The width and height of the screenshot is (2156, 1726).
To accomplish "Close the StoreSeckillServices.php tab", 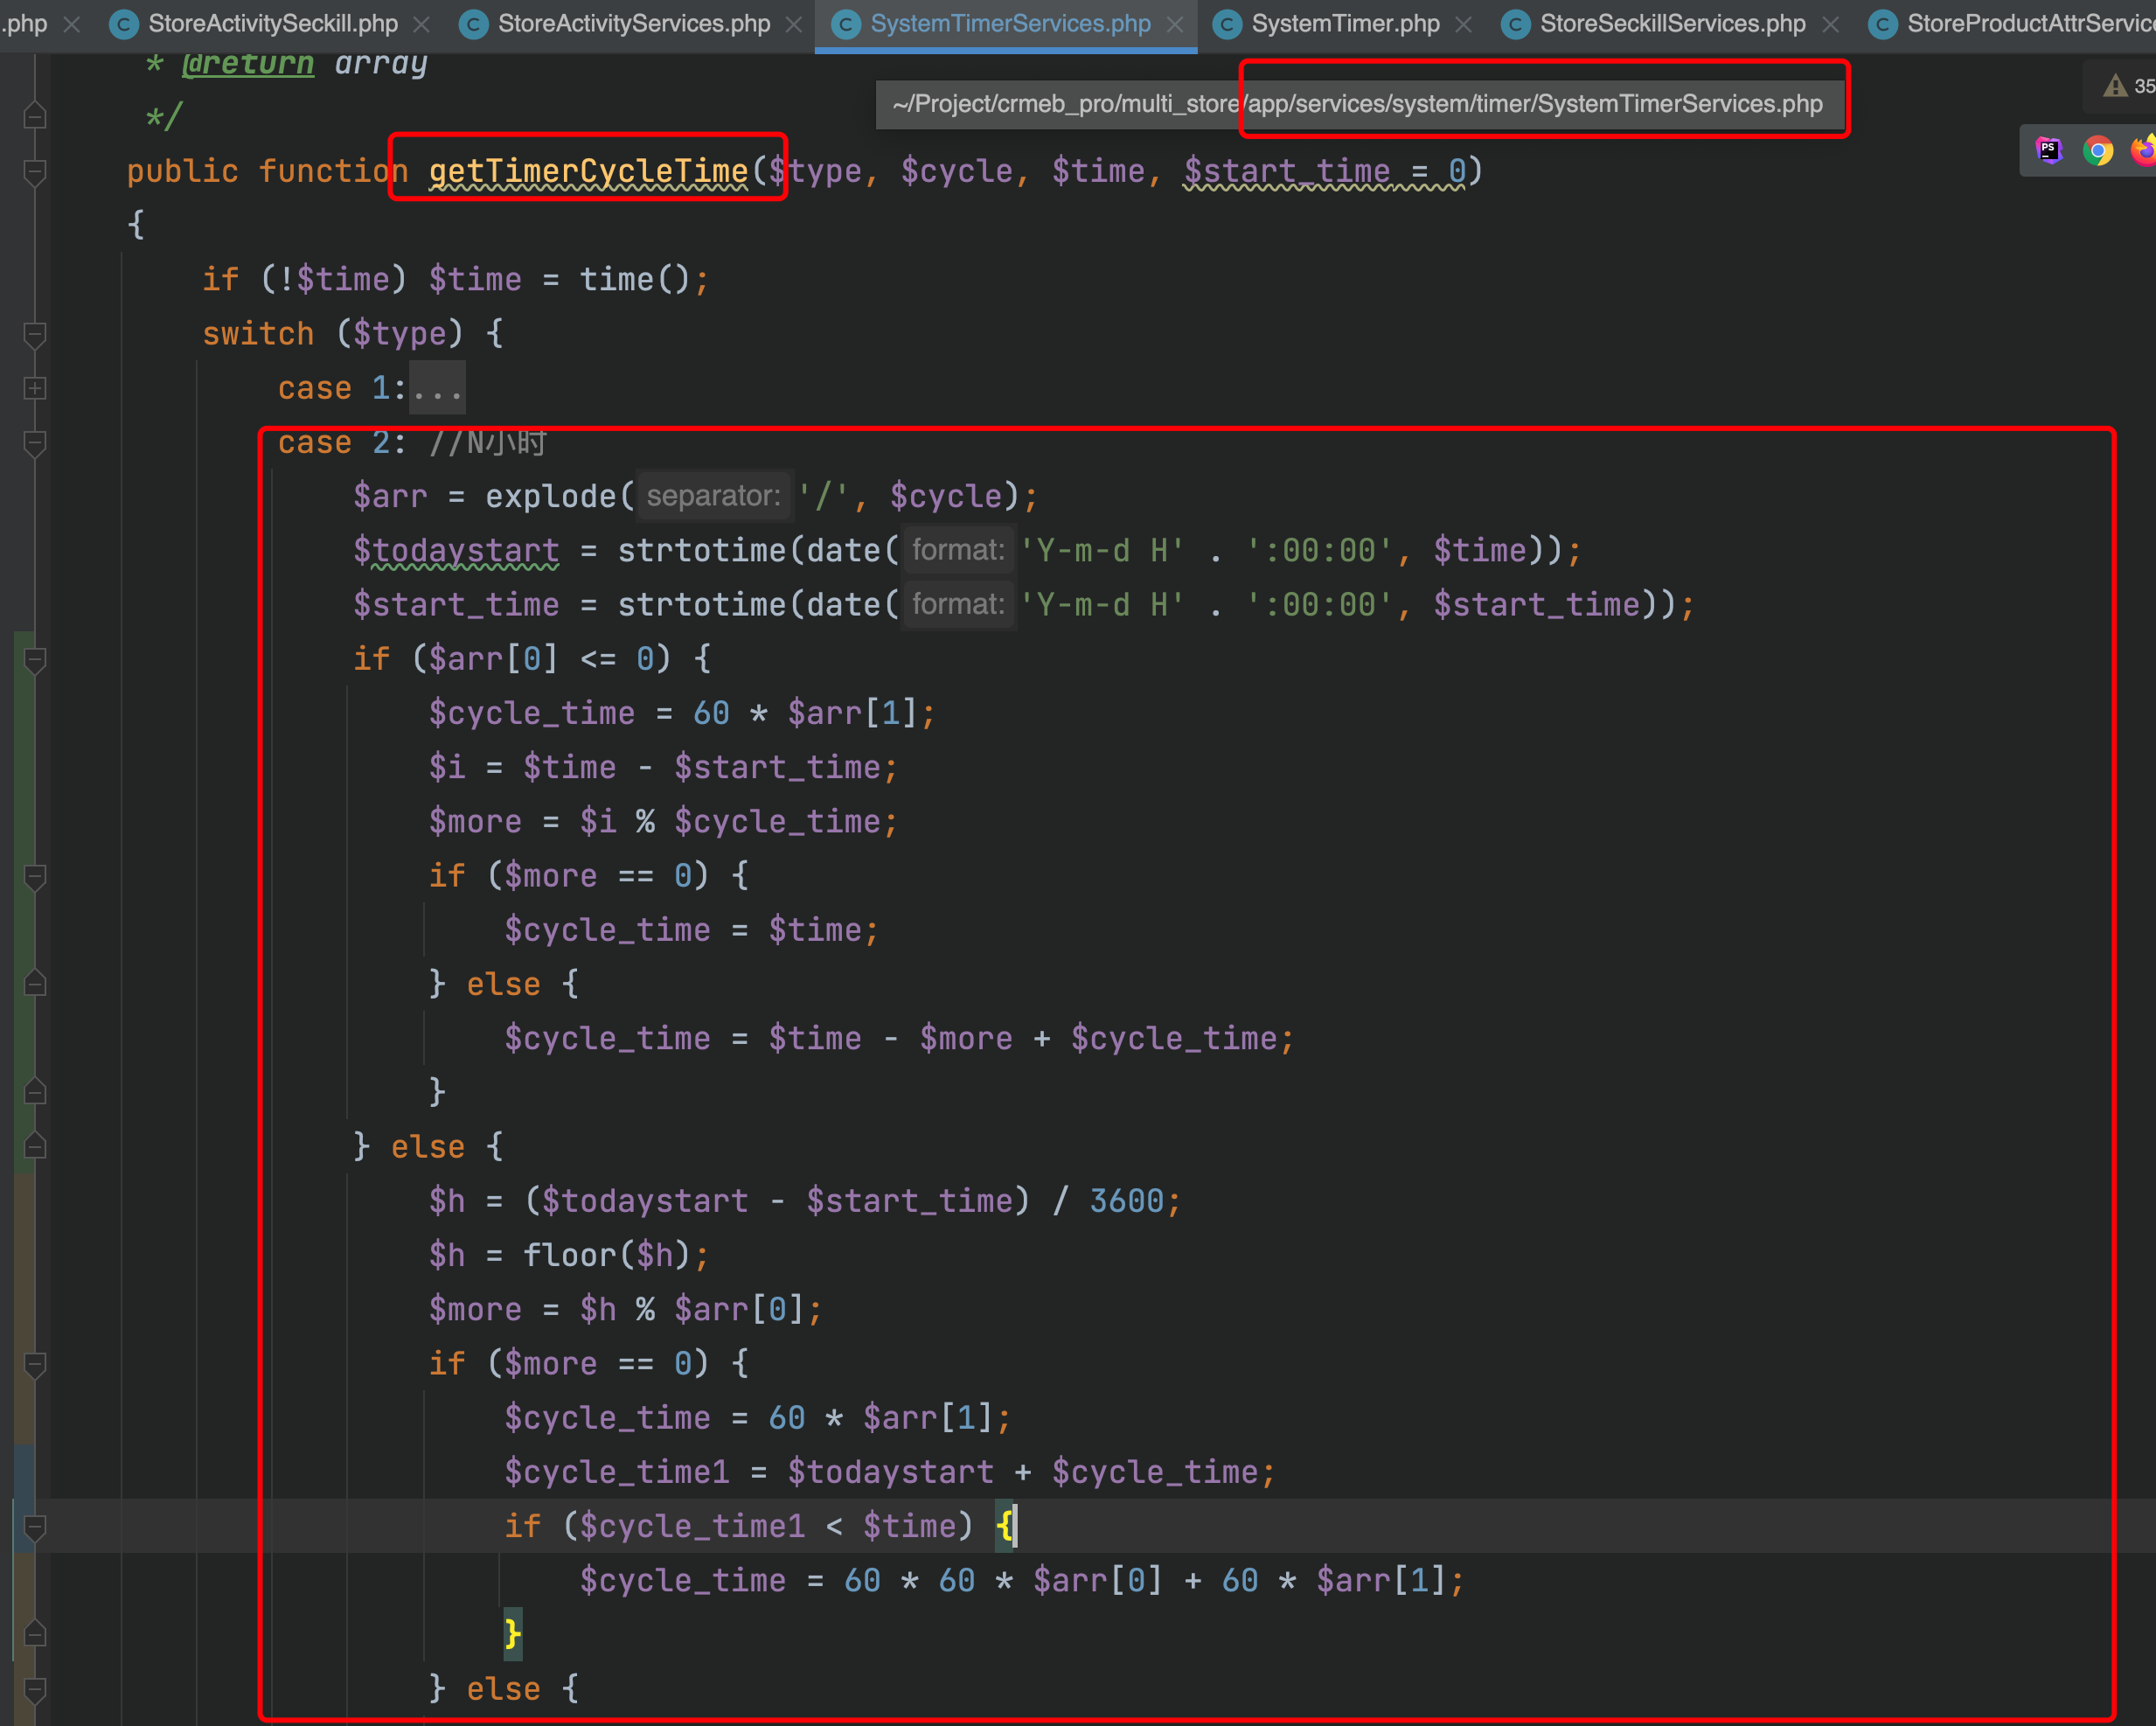I will pos(1830,24).
